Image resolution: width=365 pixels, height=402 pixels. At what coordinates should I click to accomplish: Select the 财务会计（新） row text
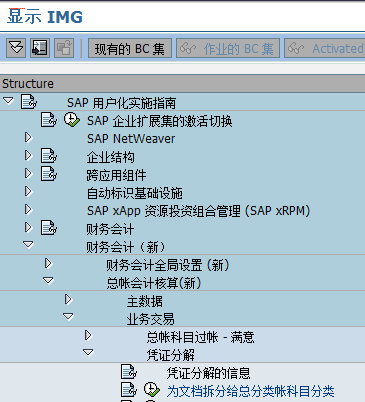tap(126, 247)
